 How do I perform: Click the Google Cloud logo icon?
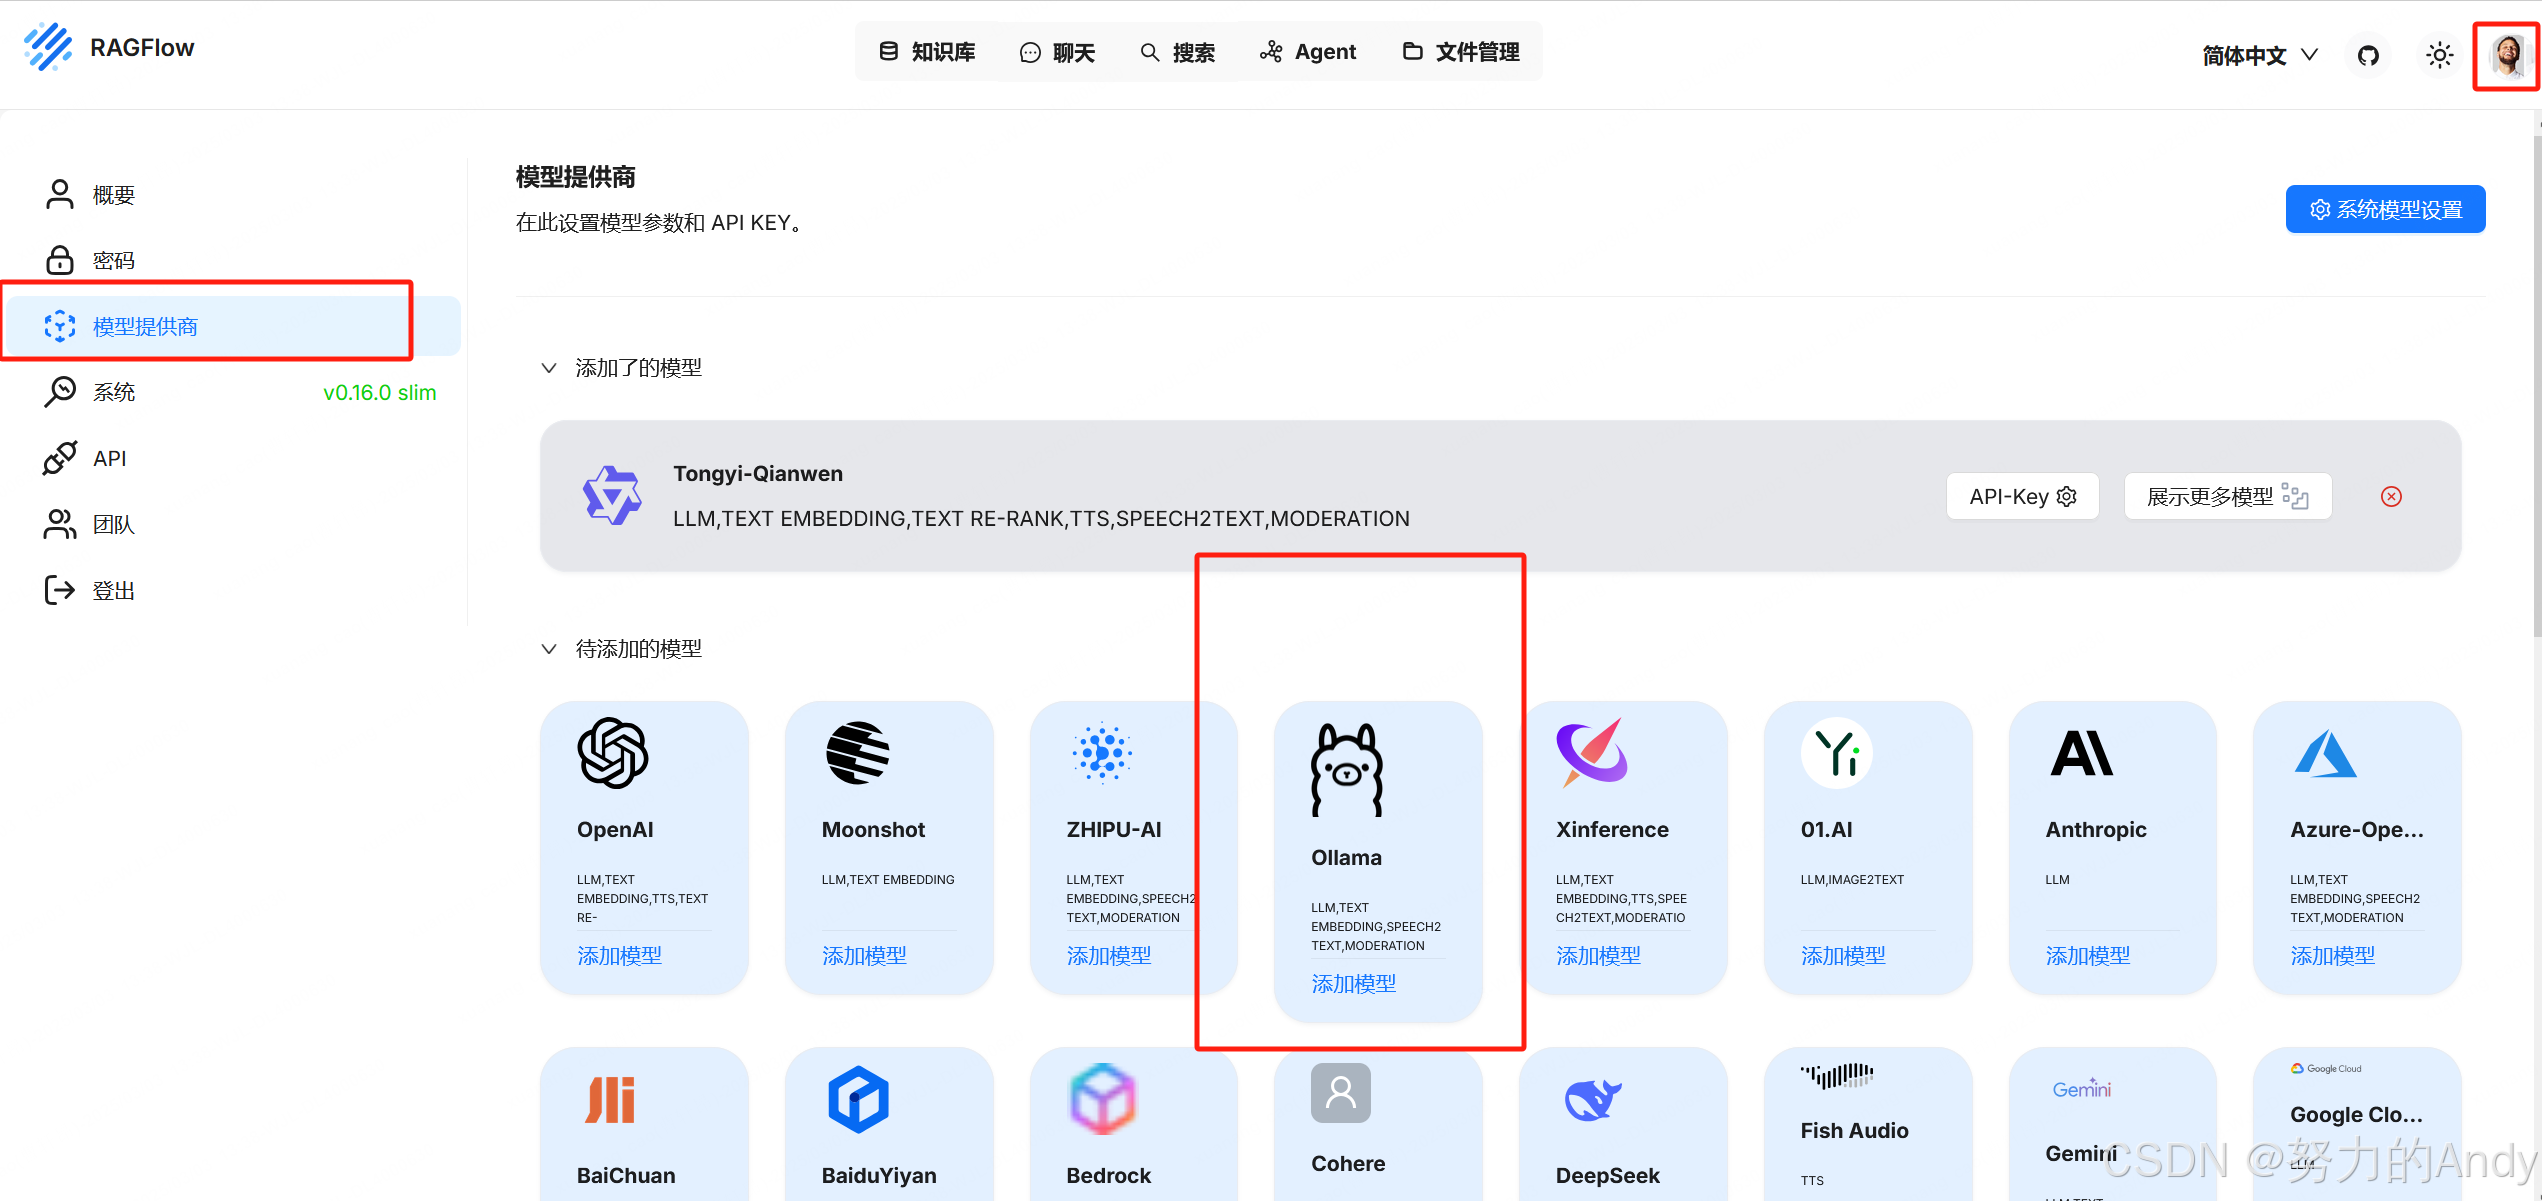coord(2326,1068)
